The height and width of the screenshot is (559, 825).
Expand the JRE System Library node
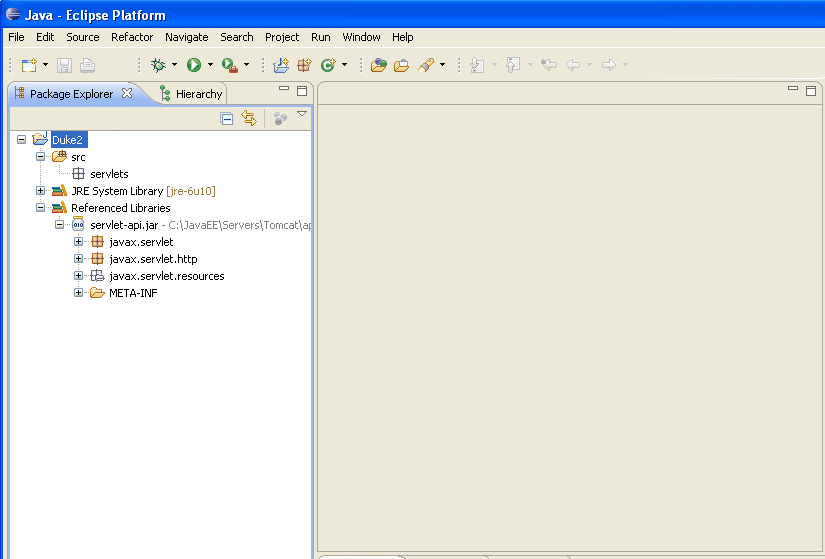[x=41, y=191]
